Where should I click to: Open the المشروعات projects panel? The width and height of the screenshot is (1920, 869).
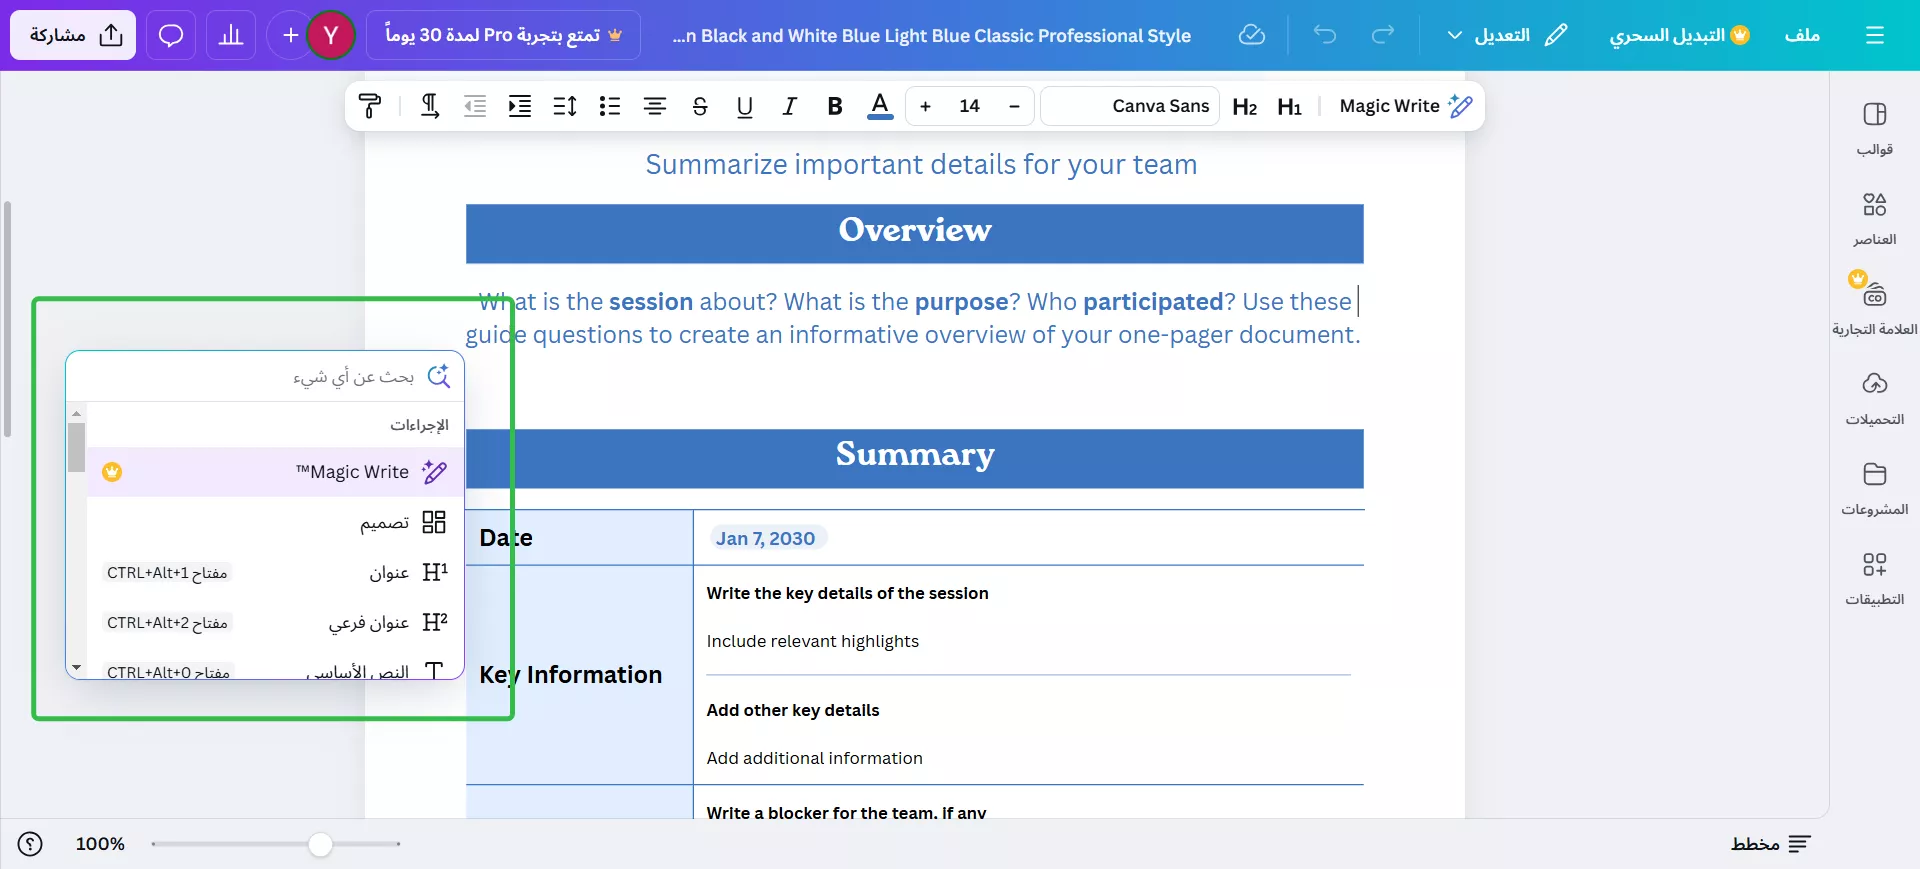point(1875,489)
